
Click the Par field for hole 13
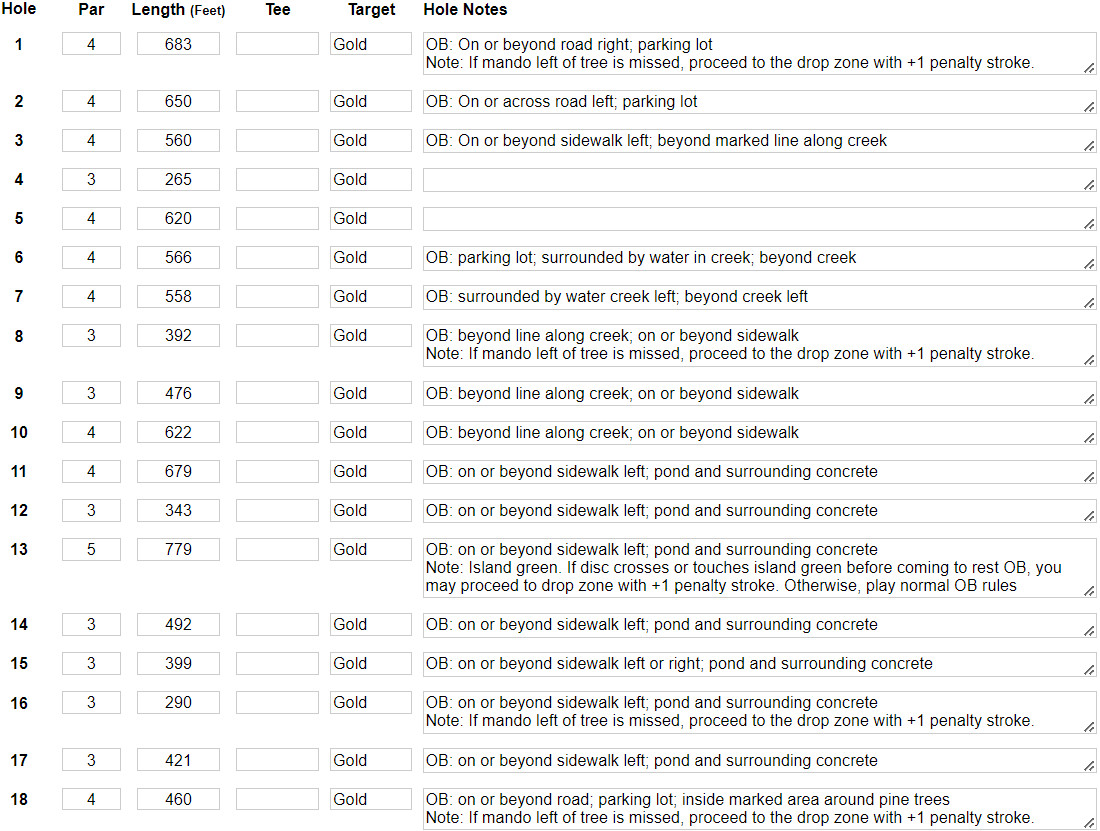coord(91,550)
